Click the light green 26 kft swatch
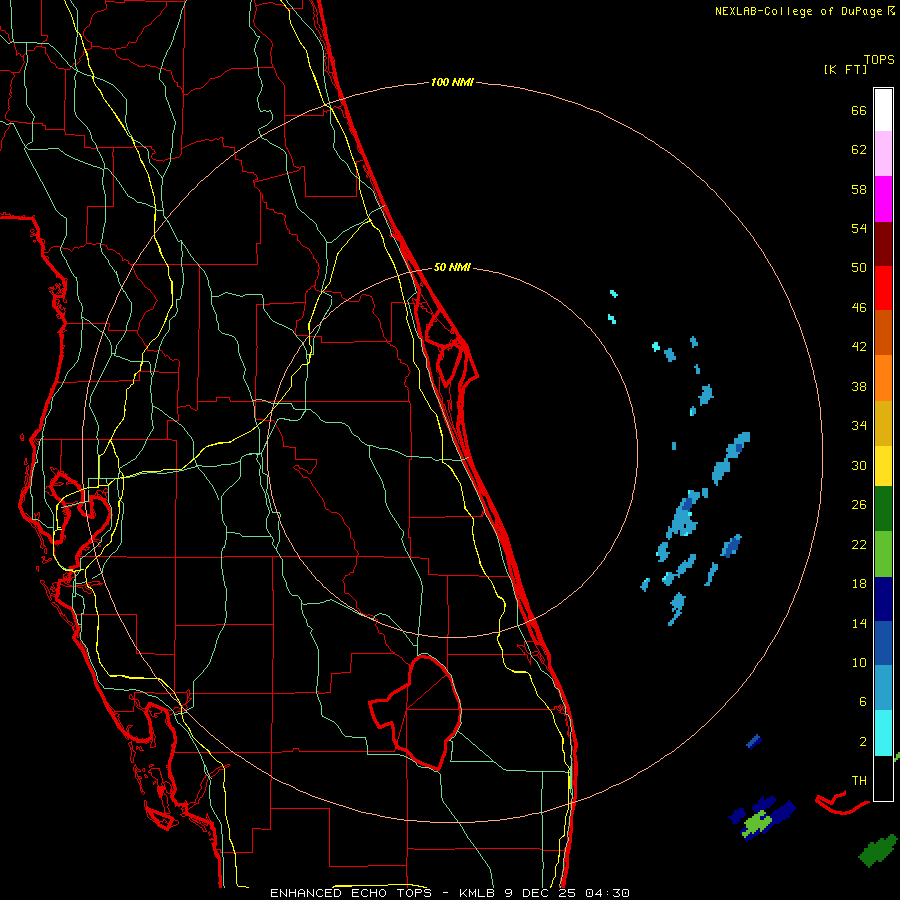900x900 pixels. pos(883,554)
